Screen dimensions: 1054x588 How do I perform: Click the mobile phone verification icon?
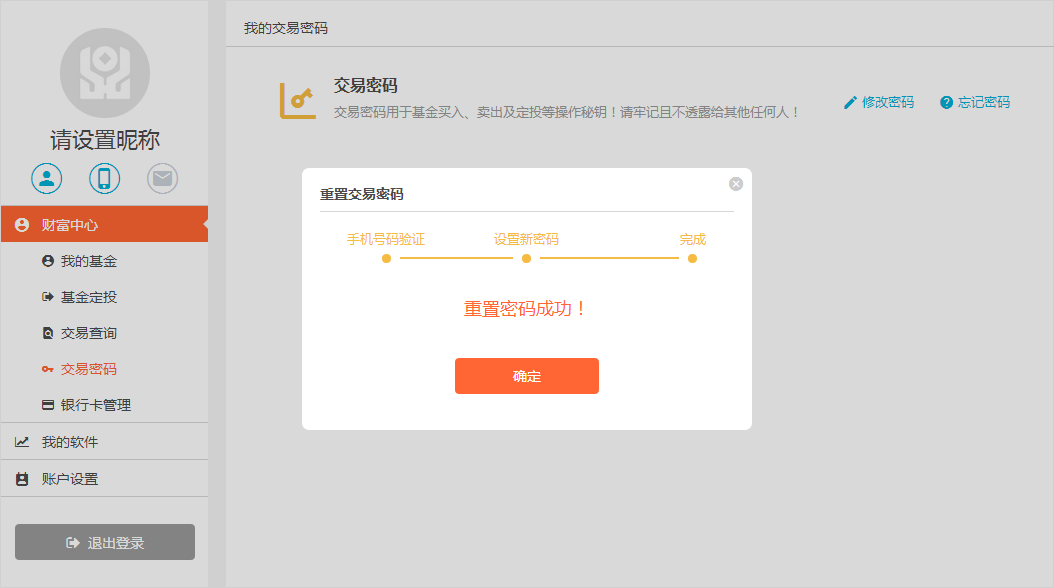pyautogui.click(x=104, y=179)
